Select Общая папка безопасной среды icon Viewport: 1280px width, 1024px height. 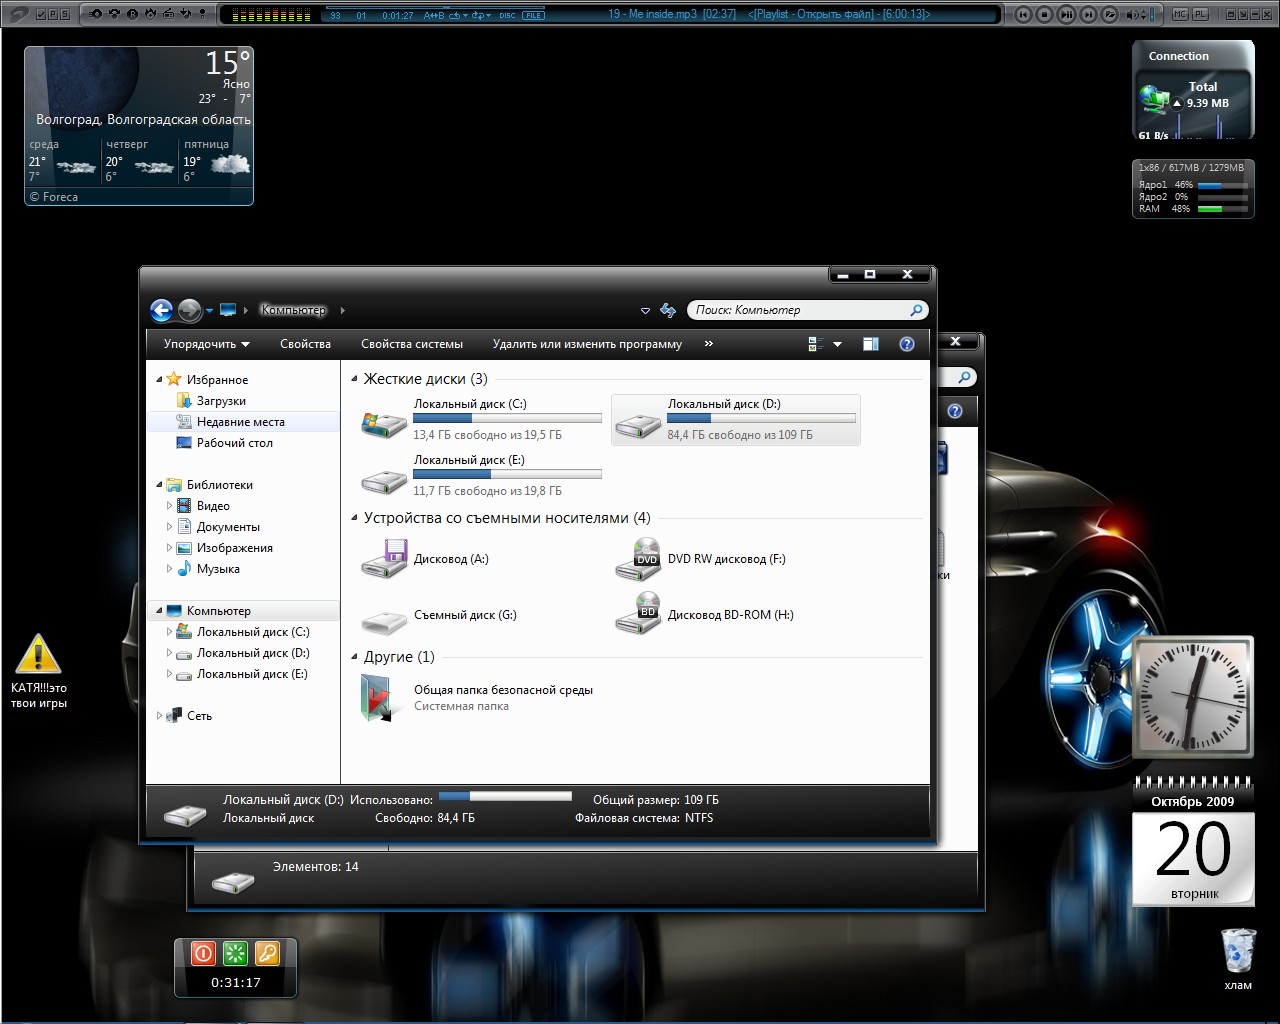(x=377, y=698)
